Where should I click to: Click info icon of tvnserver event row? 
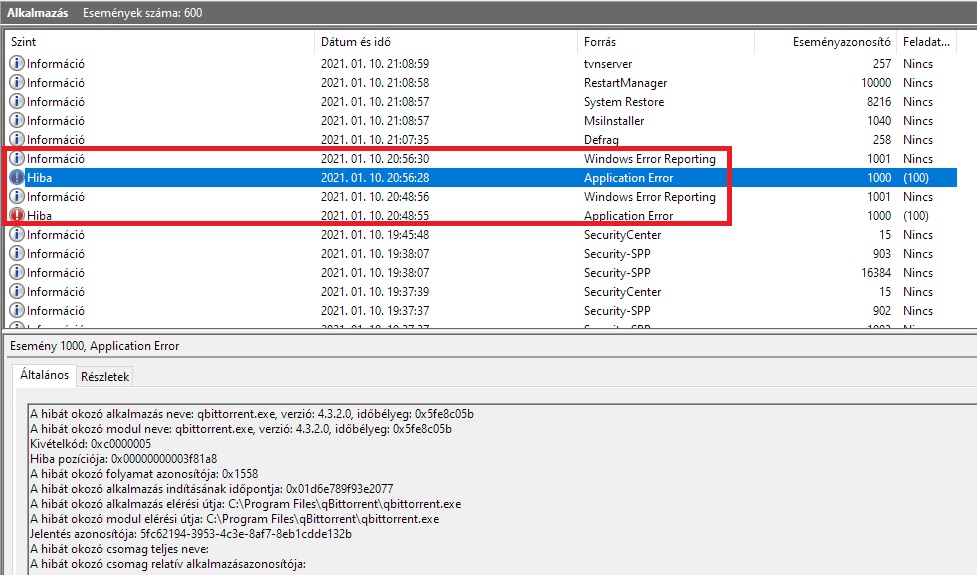17,64
